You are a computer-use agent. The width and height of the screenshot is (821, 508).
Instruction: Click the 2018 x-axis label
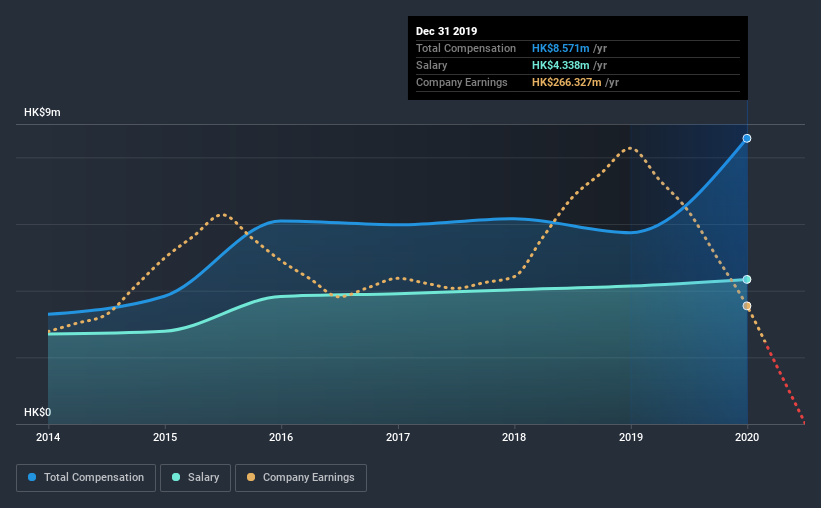click(514, 437)
